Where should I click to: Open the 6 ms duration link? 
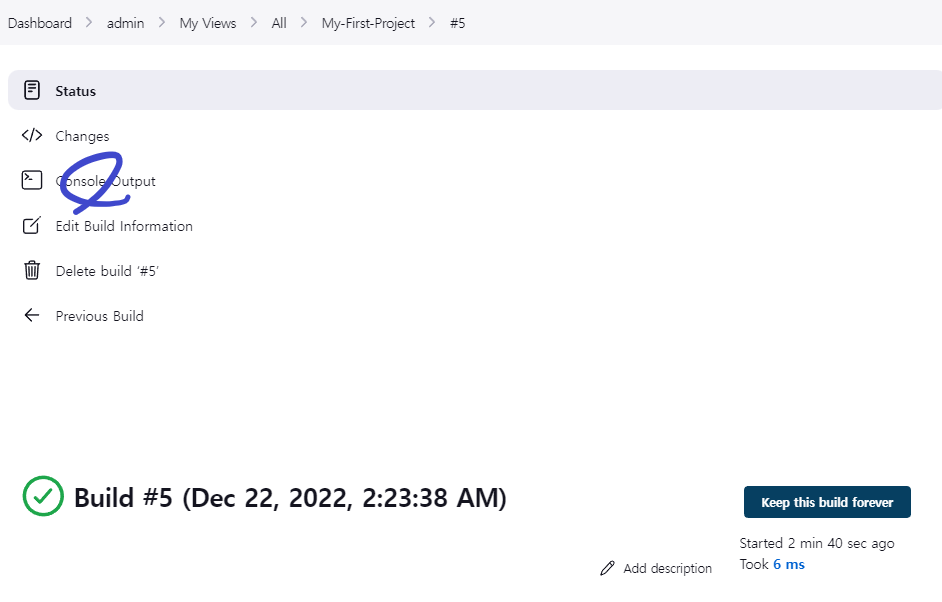click(789, 565)
